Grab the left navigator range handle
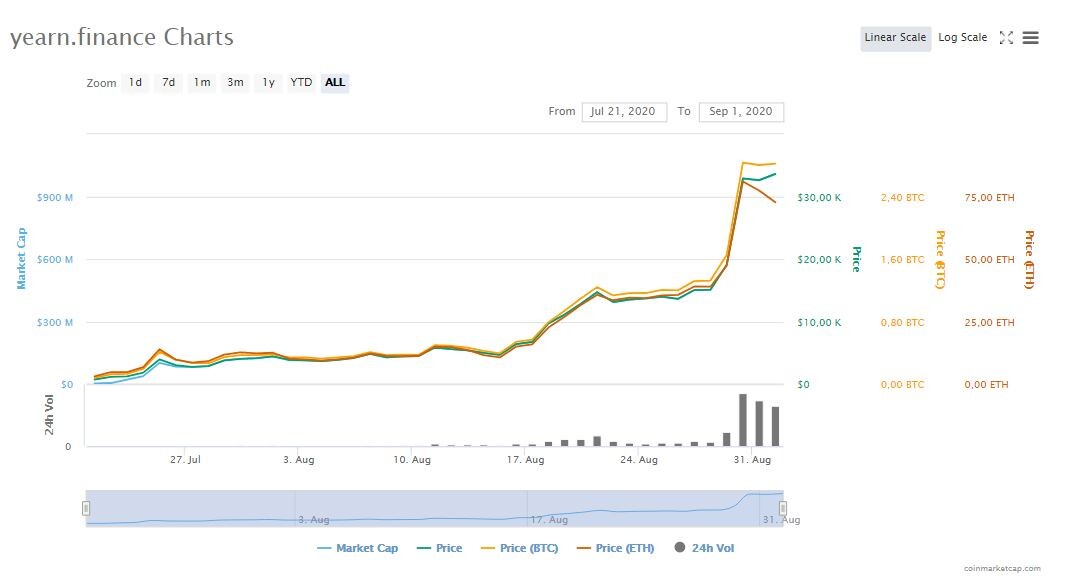This screenshot has width=1066, height=586. point(86,509)
